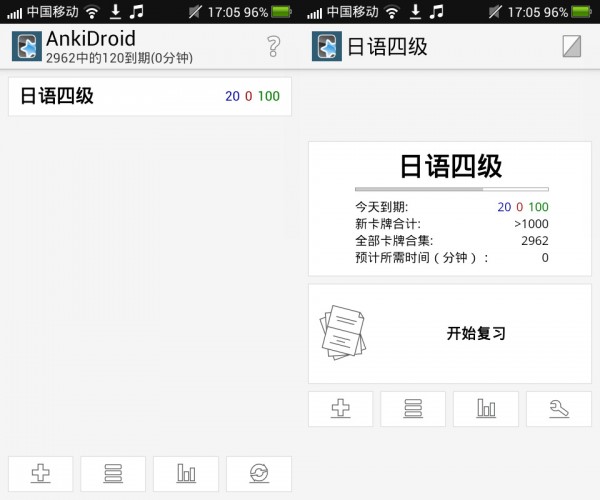Tap the 今天到期 label in deck info
The width and height of the screenshot is (600, 500).
[382, 207]
